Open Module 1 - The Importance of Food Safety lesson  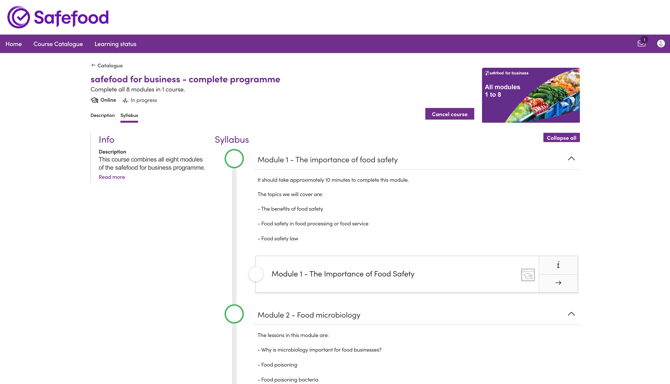click(x=343, y=274)
